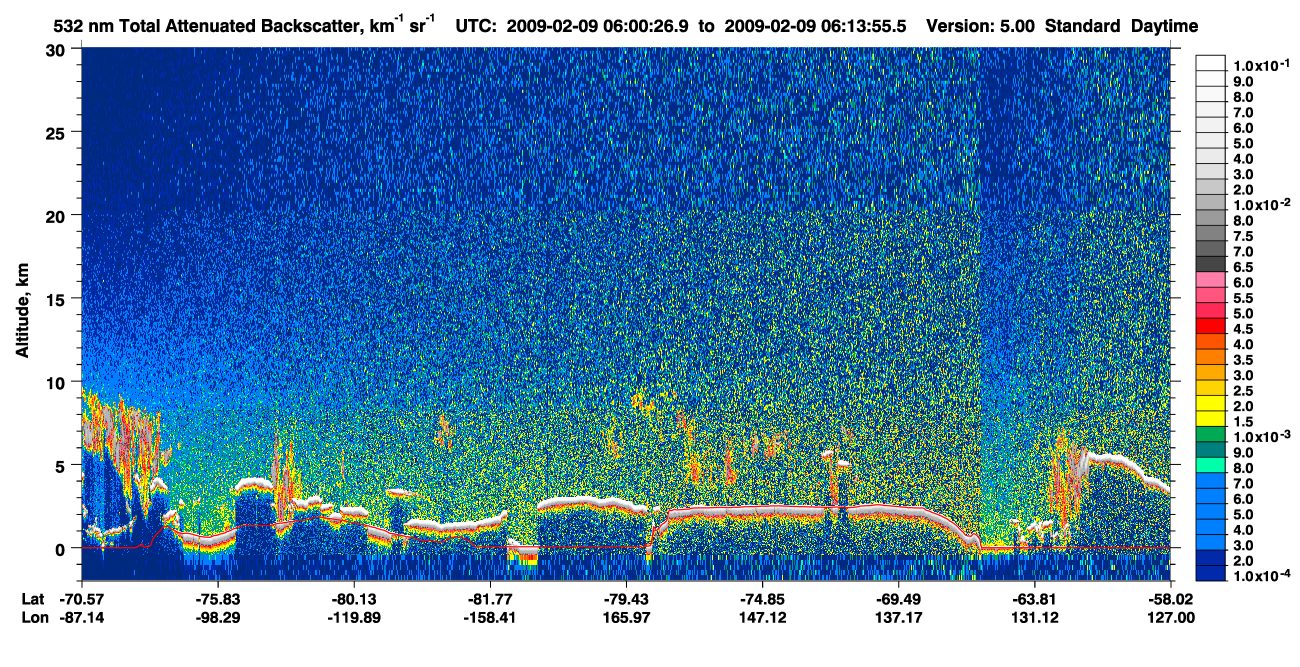Select the end time '2009-02-09 06:13:55.5'
The width and height of the screenshot is (1300, 667).
point(815,27)
